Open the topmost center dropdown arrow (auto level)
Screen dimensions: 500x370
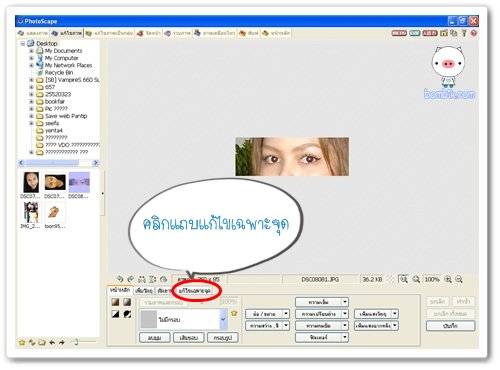click(x=345, y=302)
